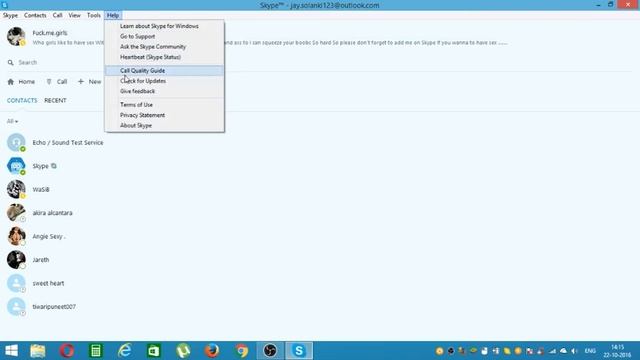Switch to the CONTACTS tab
The height and width of the screenshot is (360, 640).
tap(22, 100)
